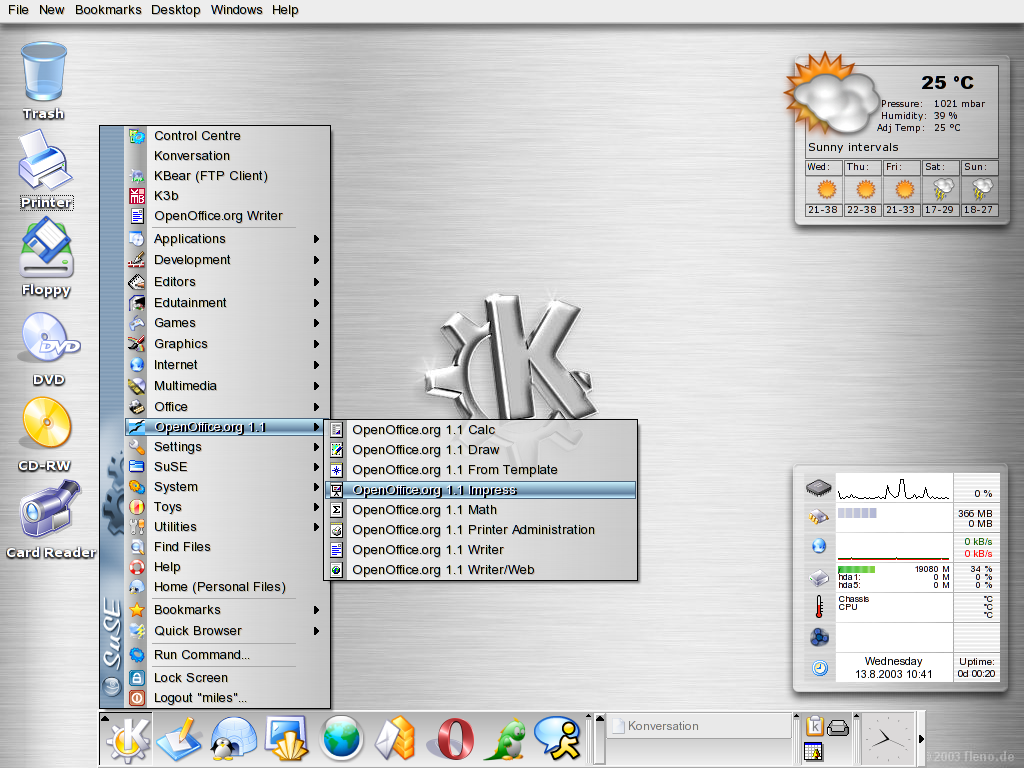This screenshot has height=768, width=1024.
Task: Open the Help menu in top bar
Action: point(285,10)
